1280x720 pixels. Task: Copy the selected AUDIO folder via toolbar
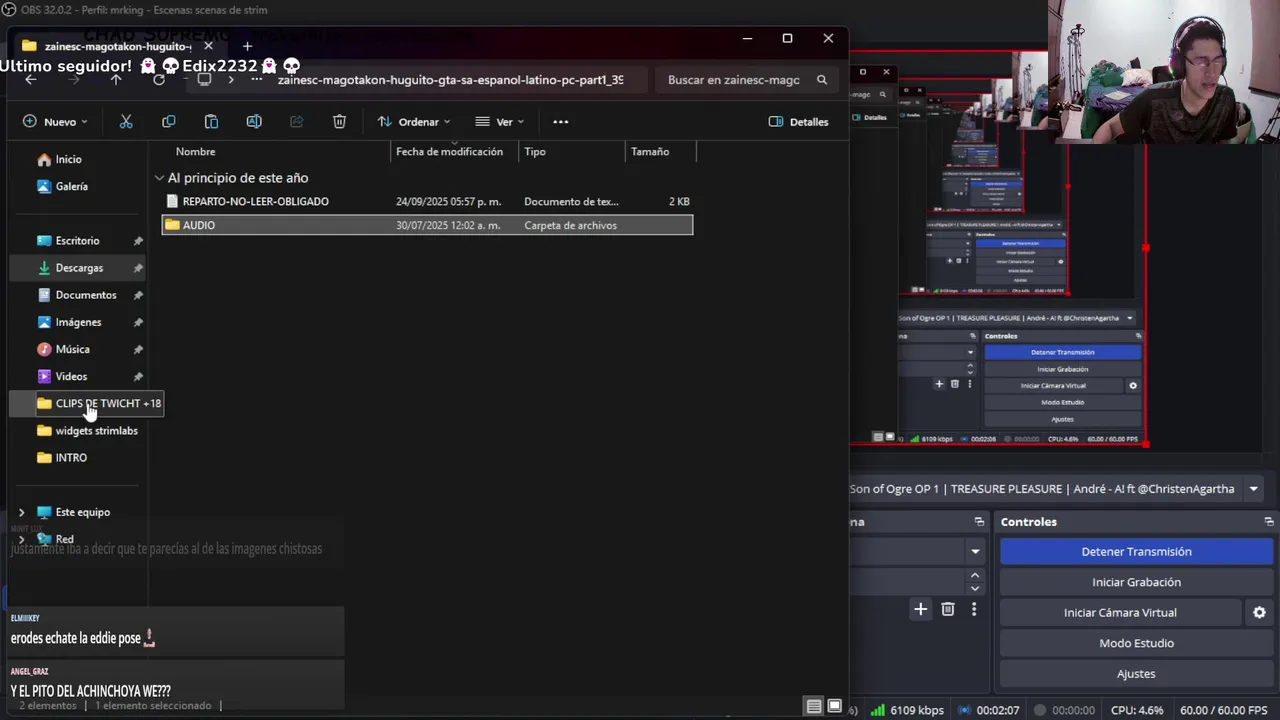168,122
